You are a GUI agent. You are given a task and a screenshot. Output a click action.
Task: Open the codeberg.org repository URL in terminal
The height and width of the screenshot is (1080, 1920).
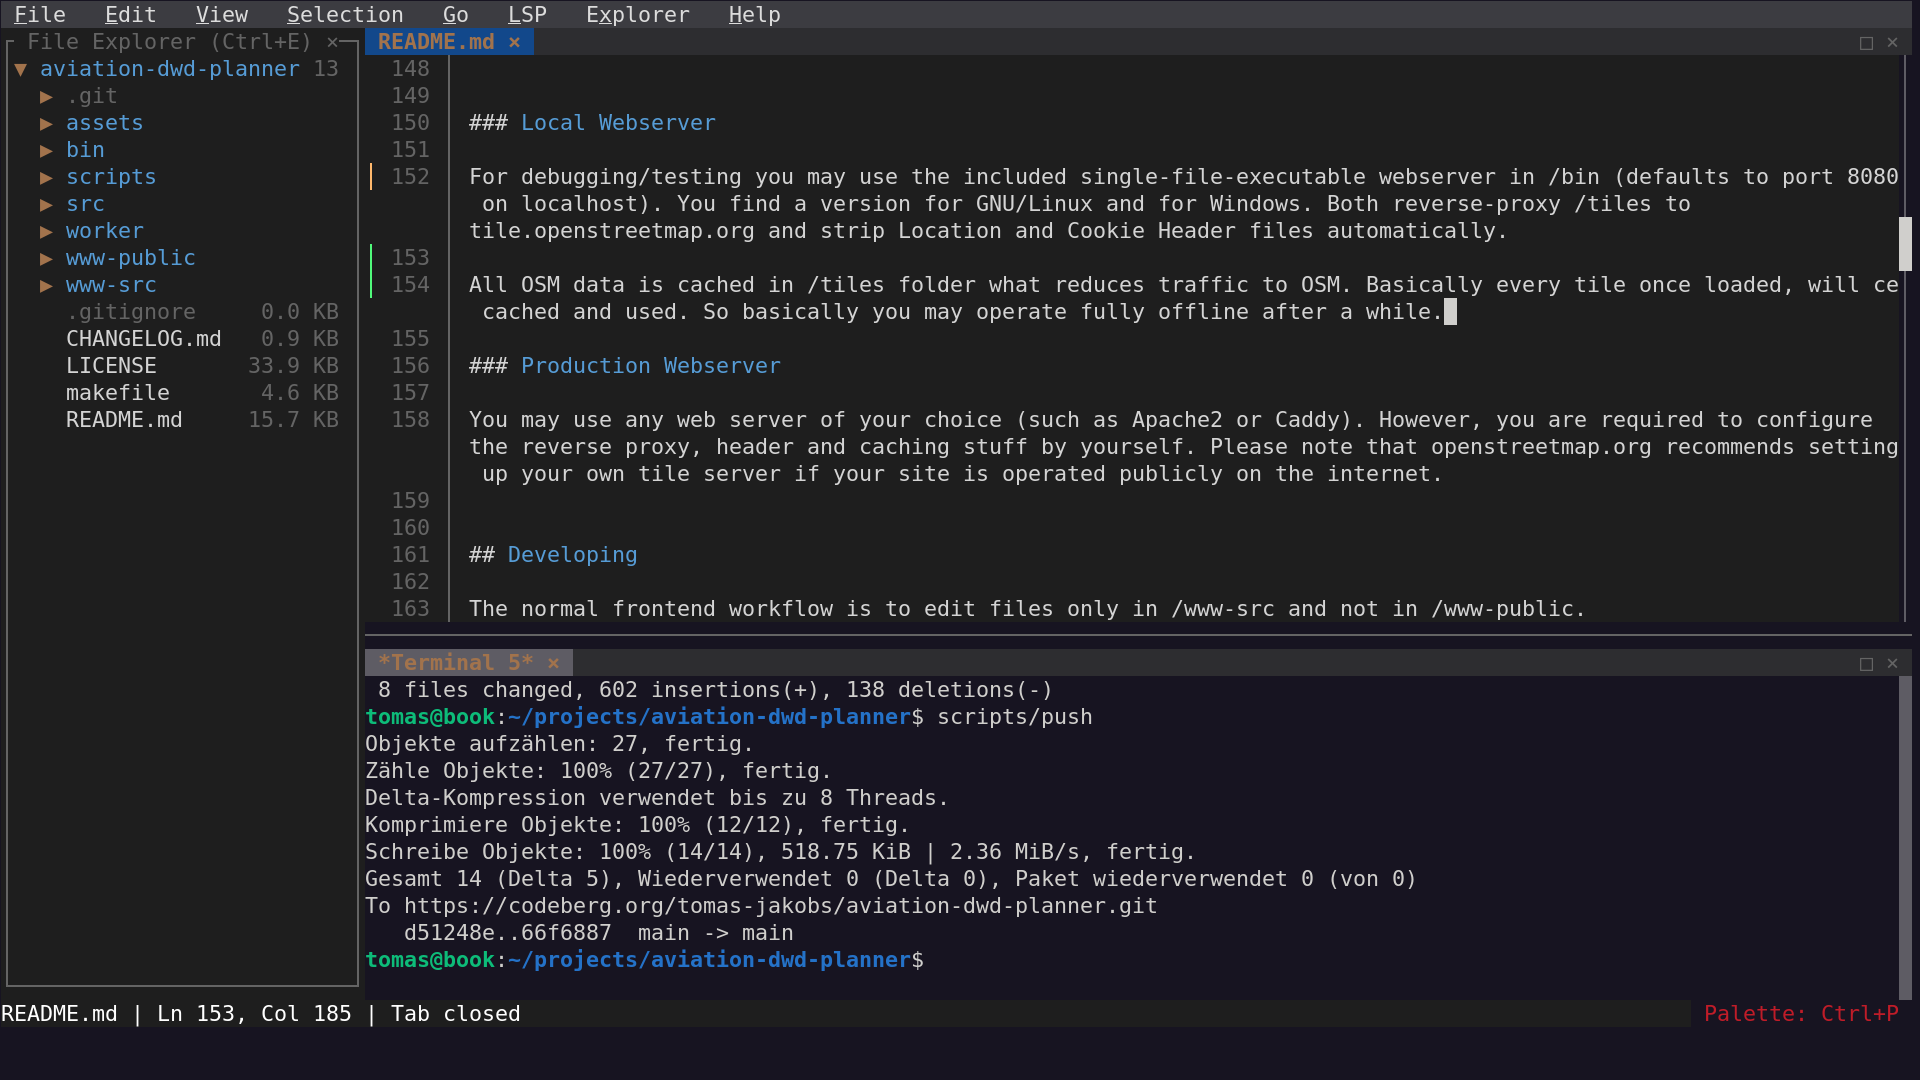[x=780, y=906]
